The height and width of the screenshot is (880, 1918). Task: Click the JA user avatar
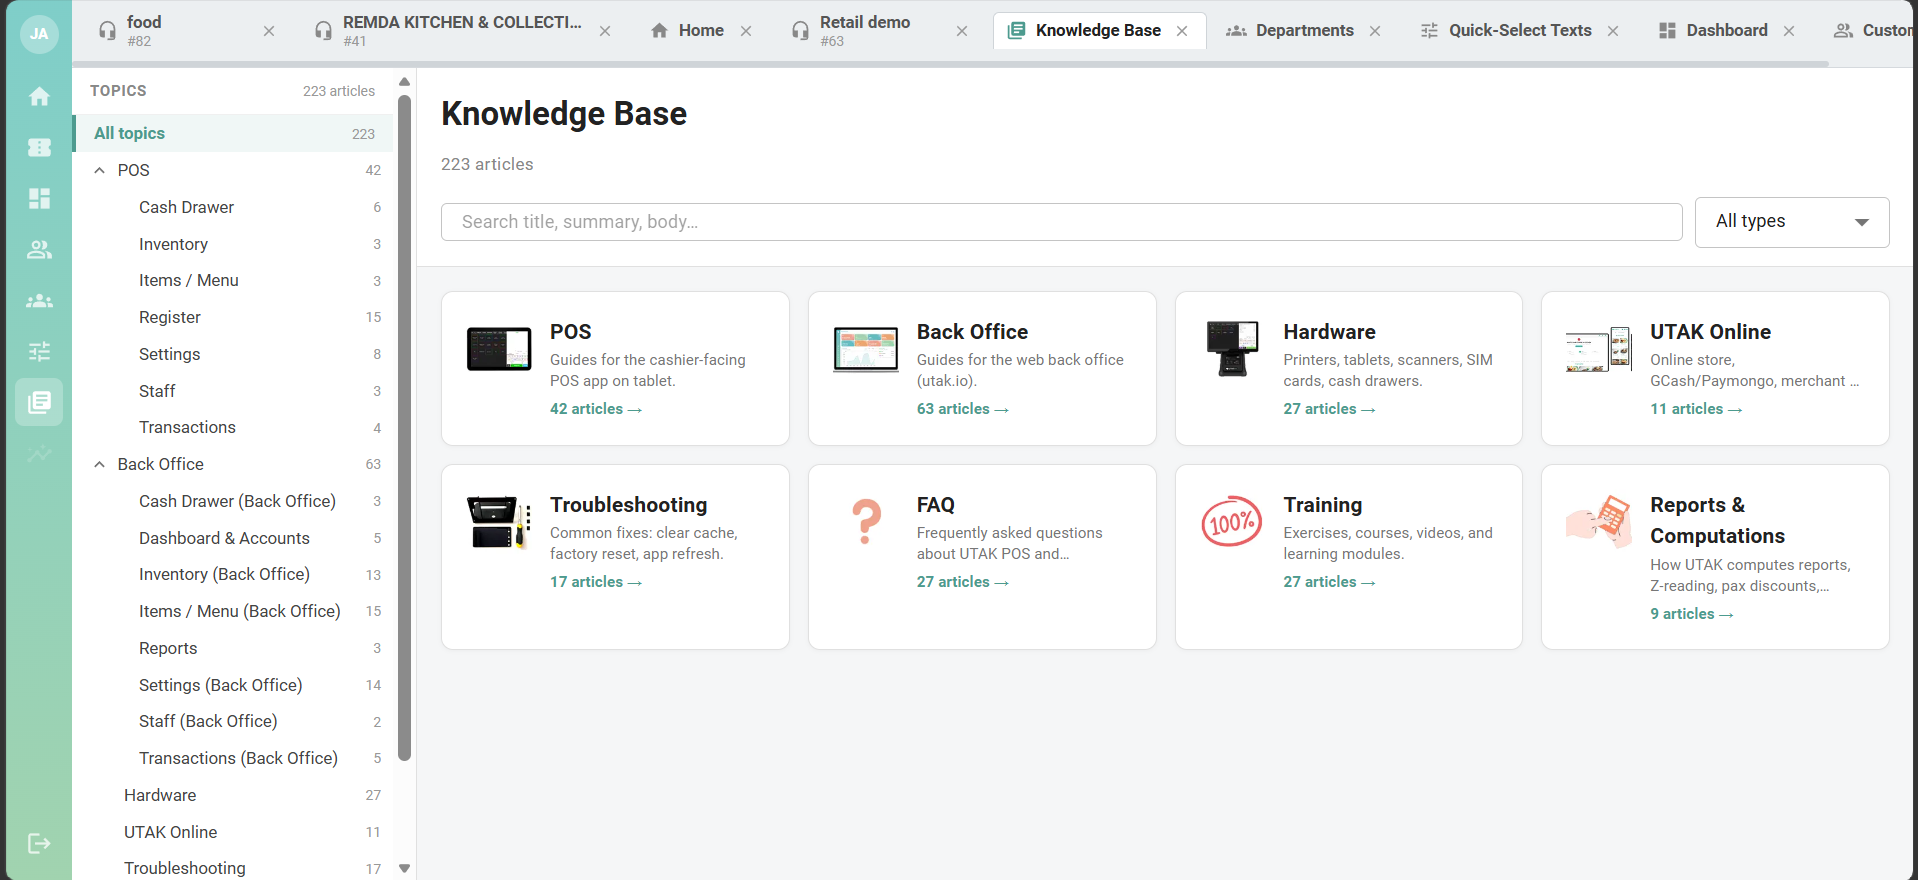[39, 33]
